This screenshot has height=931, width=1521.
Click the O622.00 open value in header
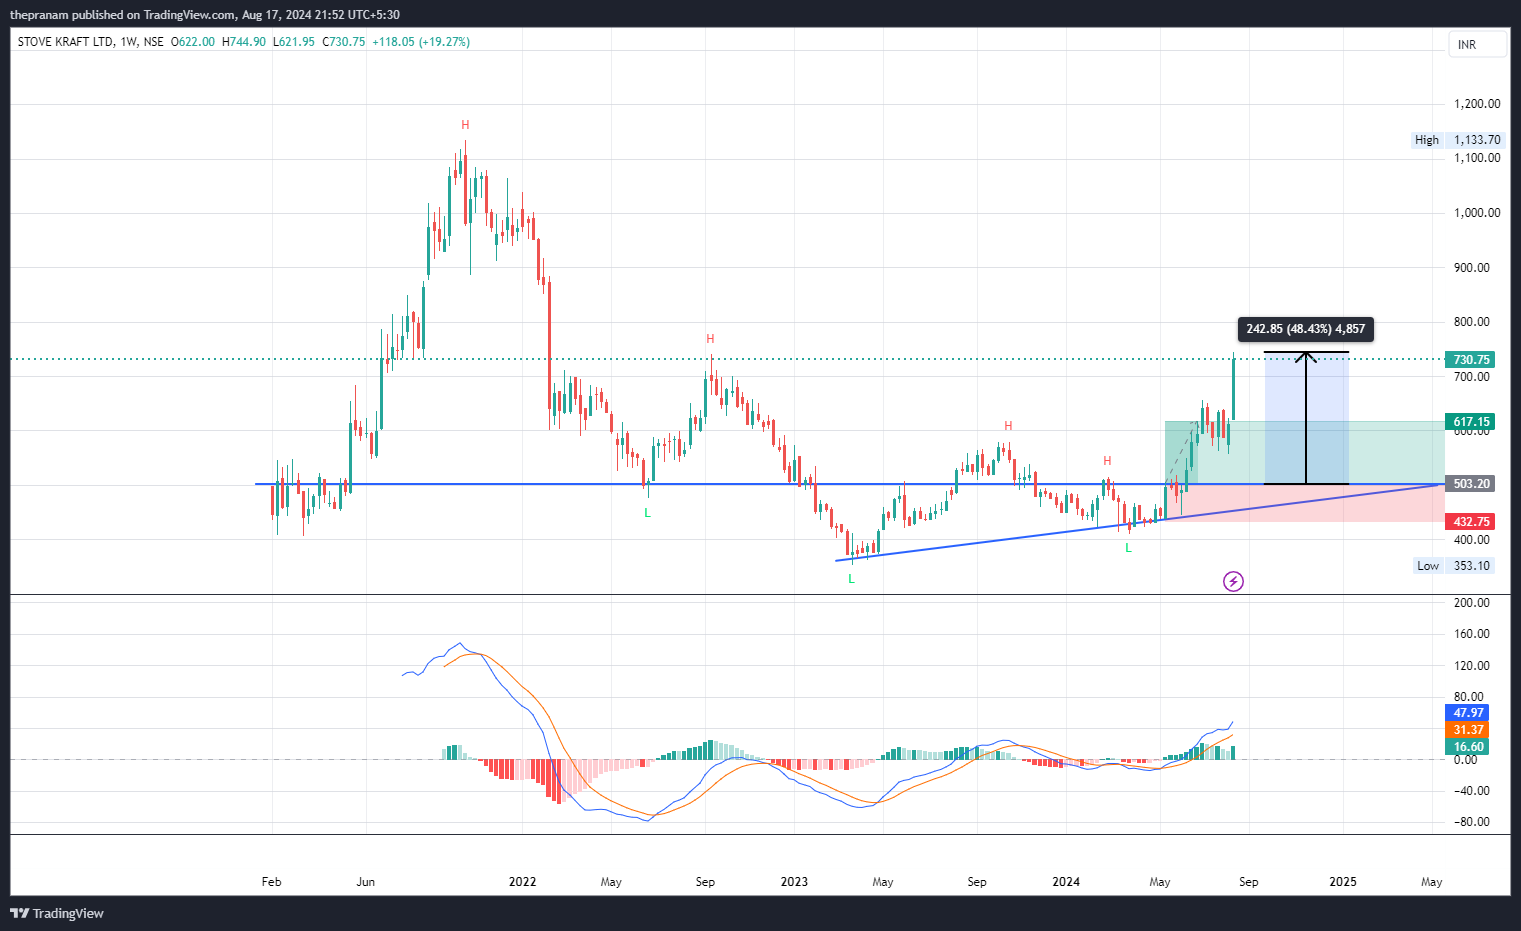tap(193, 42)
